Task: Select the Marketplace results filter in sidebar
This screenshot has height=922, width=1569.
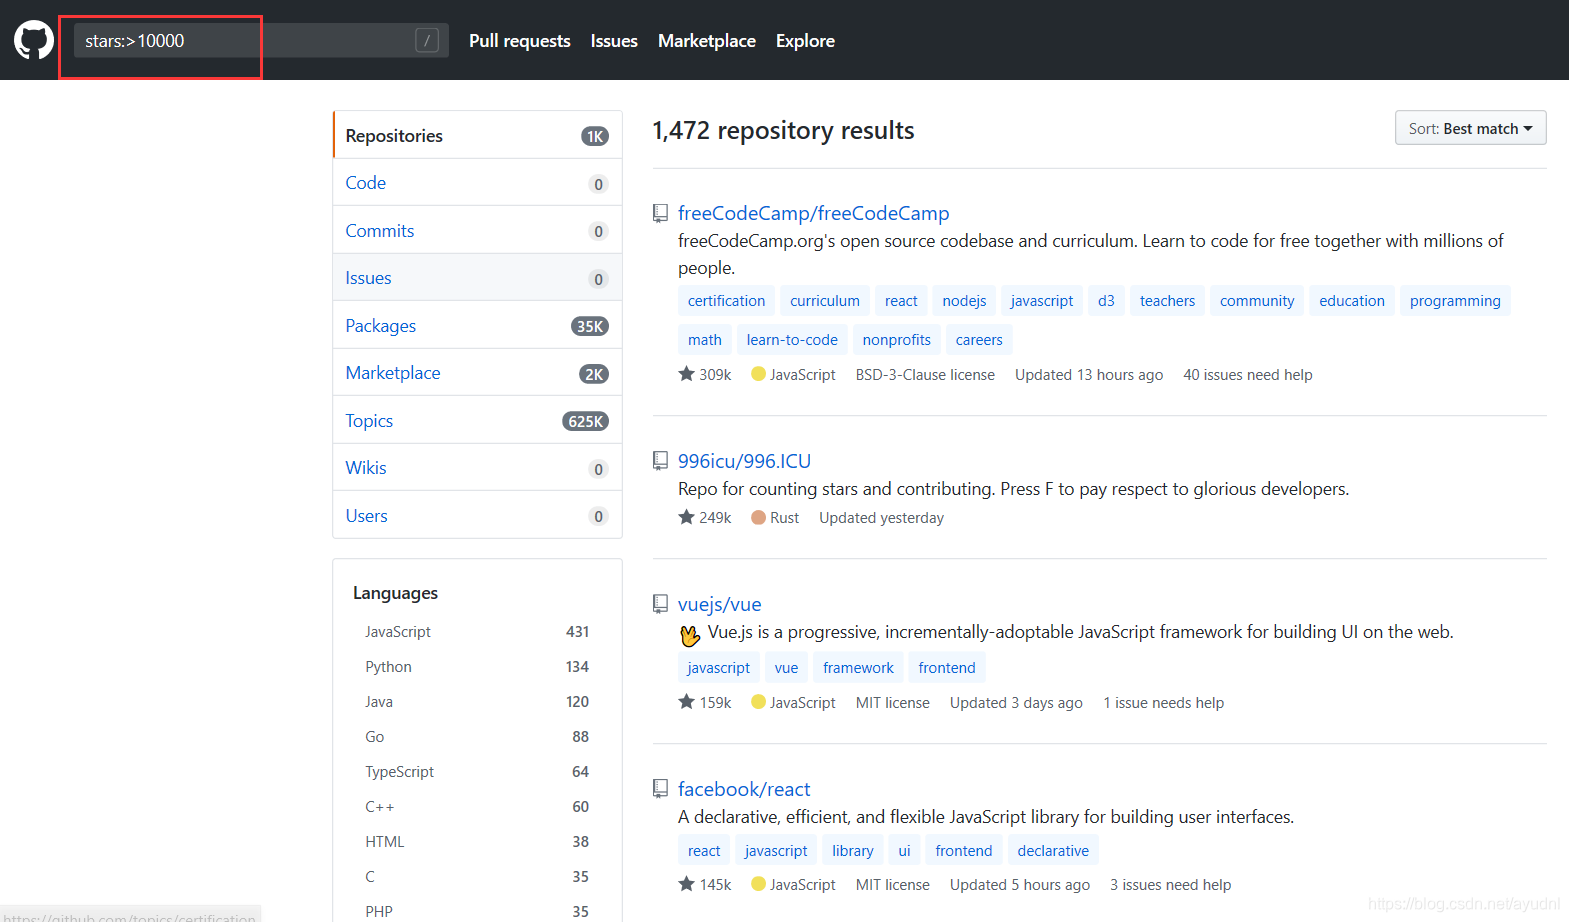Action: (477, 373)
